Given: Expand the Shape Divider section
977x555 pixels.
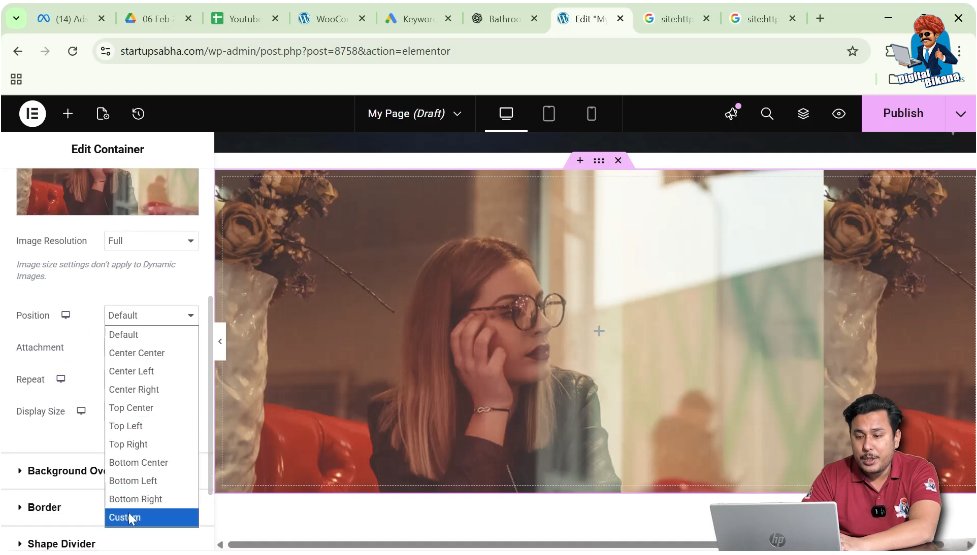Looking at the screenshot, I should [61, 544].
